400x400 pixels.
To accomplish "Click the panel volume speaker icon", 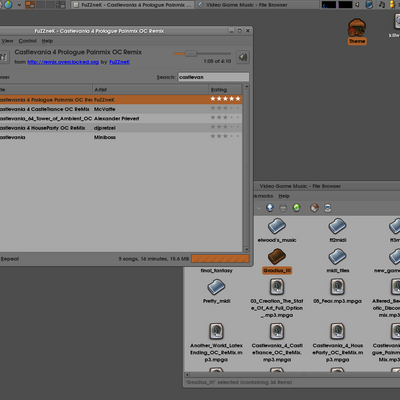I will click(x=357, y=5).
